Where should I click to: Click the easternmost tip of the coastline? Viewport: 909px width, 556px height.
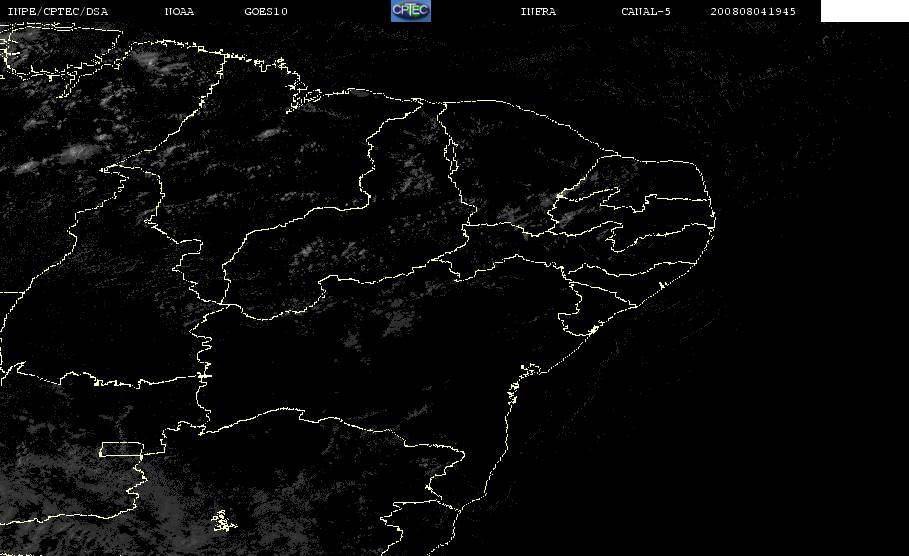pyautogui.click(x=714, y=220)
